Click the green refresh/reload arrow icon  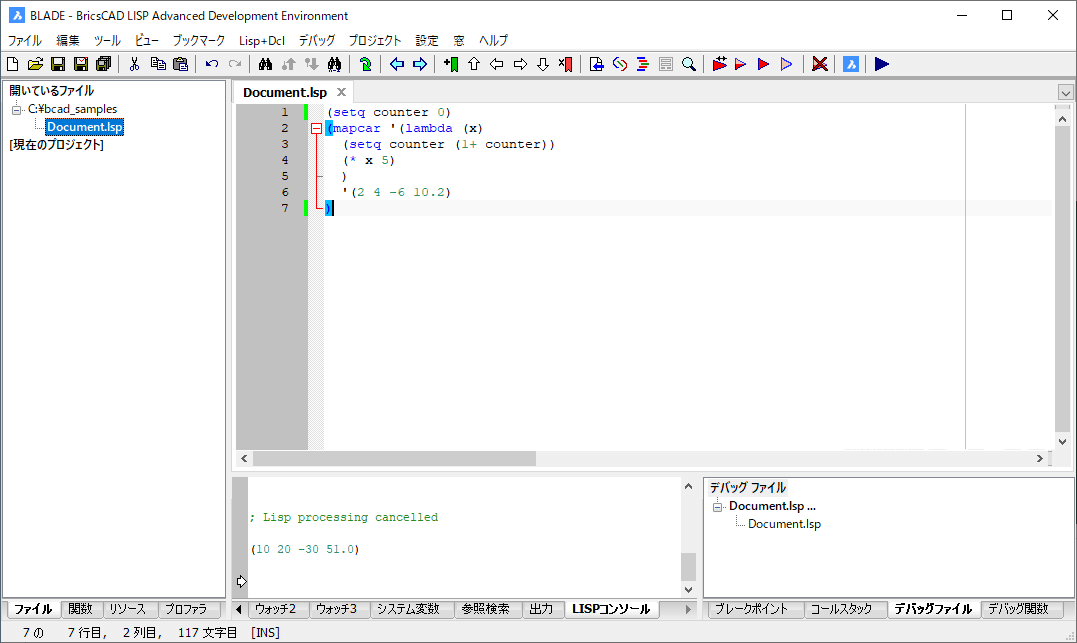[x=365, y=64]
